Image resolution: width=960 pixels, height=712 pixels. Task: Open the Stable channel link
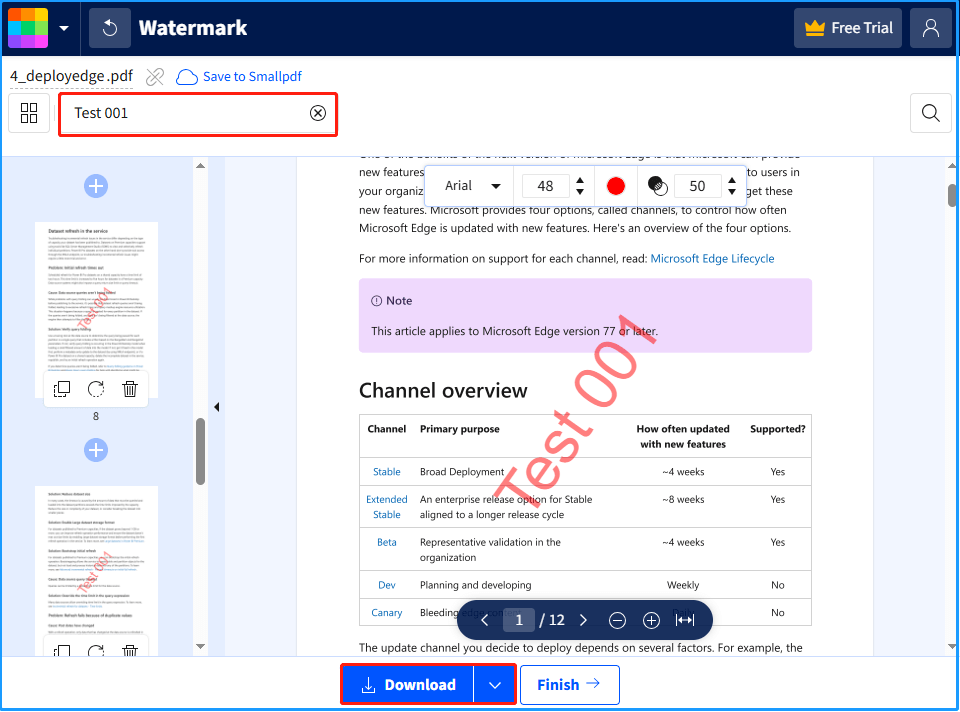[386, 472]
